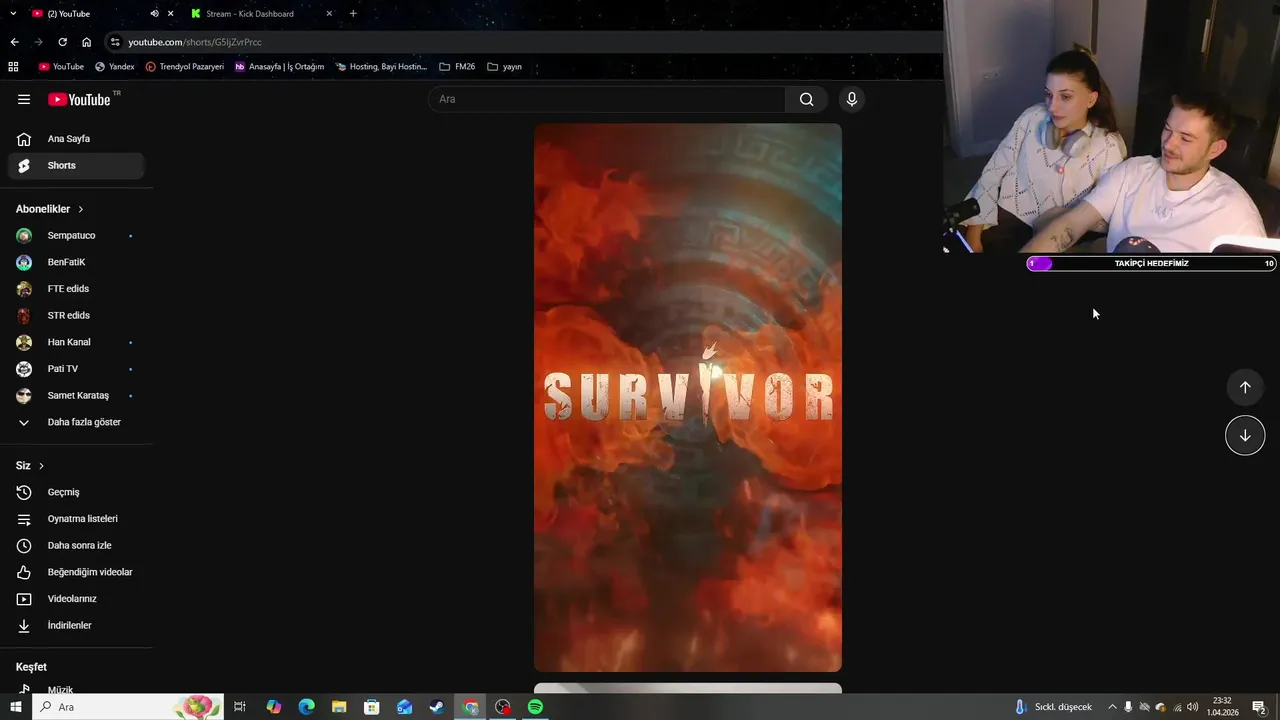Open the Trendyol Pazaryeri bookmark
The width and height of the screenshot is (1280, 720).
click(x=185, y=67)
